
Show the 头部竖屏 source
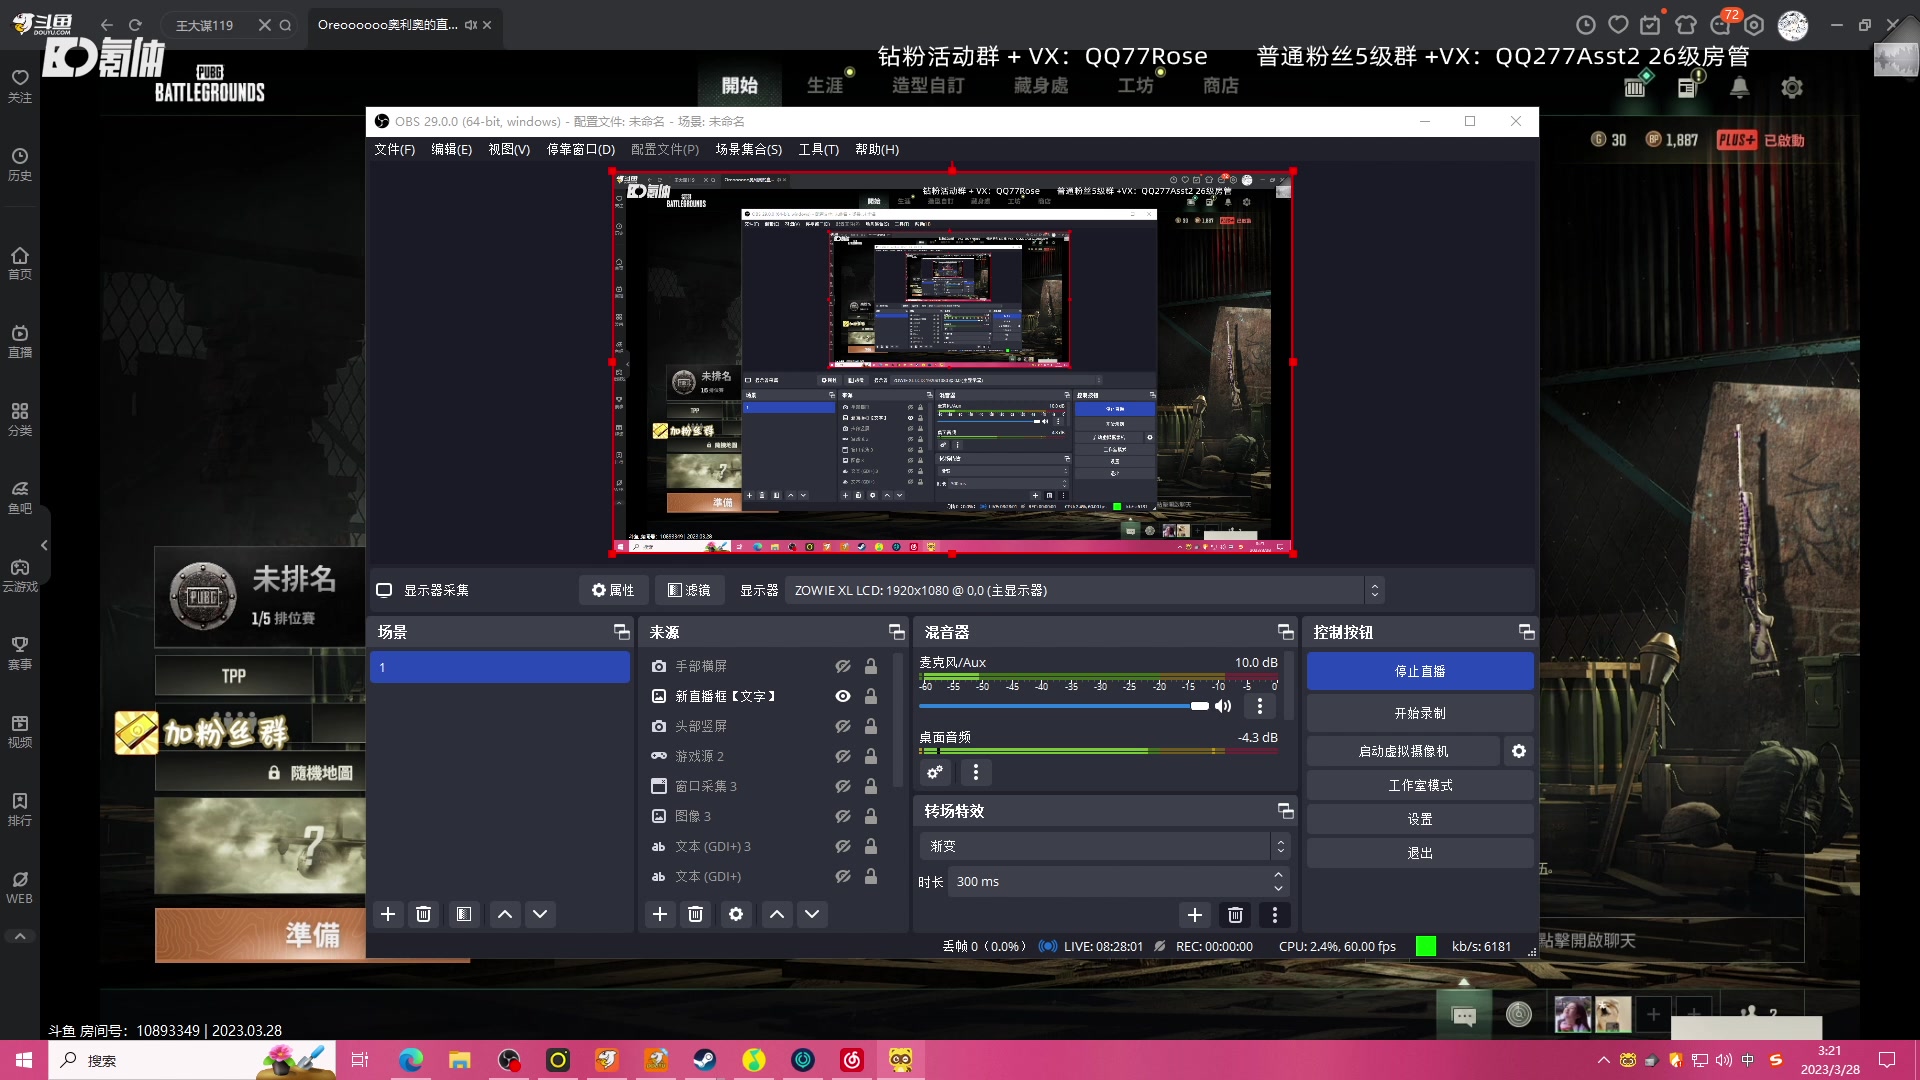click(x=843, y=726)
